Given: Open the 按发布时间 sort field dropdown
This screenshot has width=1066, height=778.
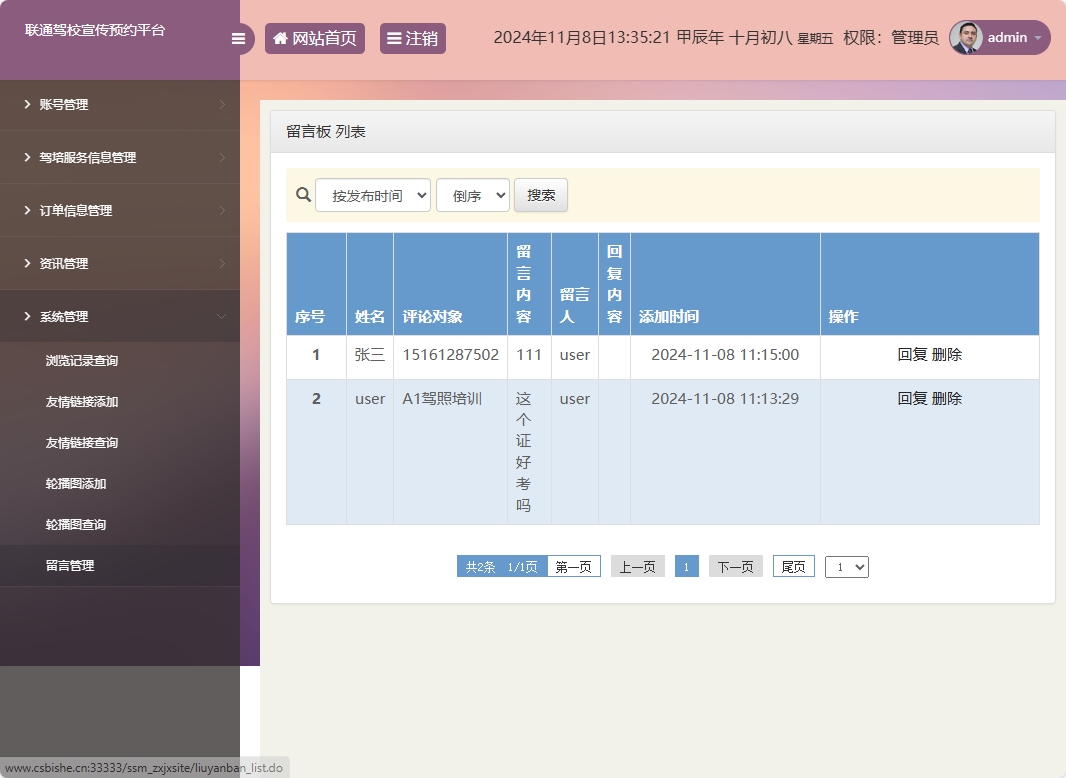Looking at the screenshot, I should [372, 195].
